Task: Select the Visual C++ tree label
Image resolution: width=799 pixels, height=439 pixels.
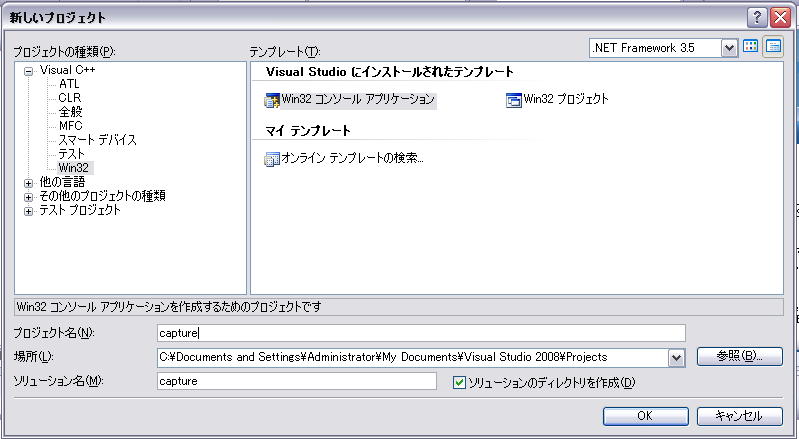Action: click(67, 70)
